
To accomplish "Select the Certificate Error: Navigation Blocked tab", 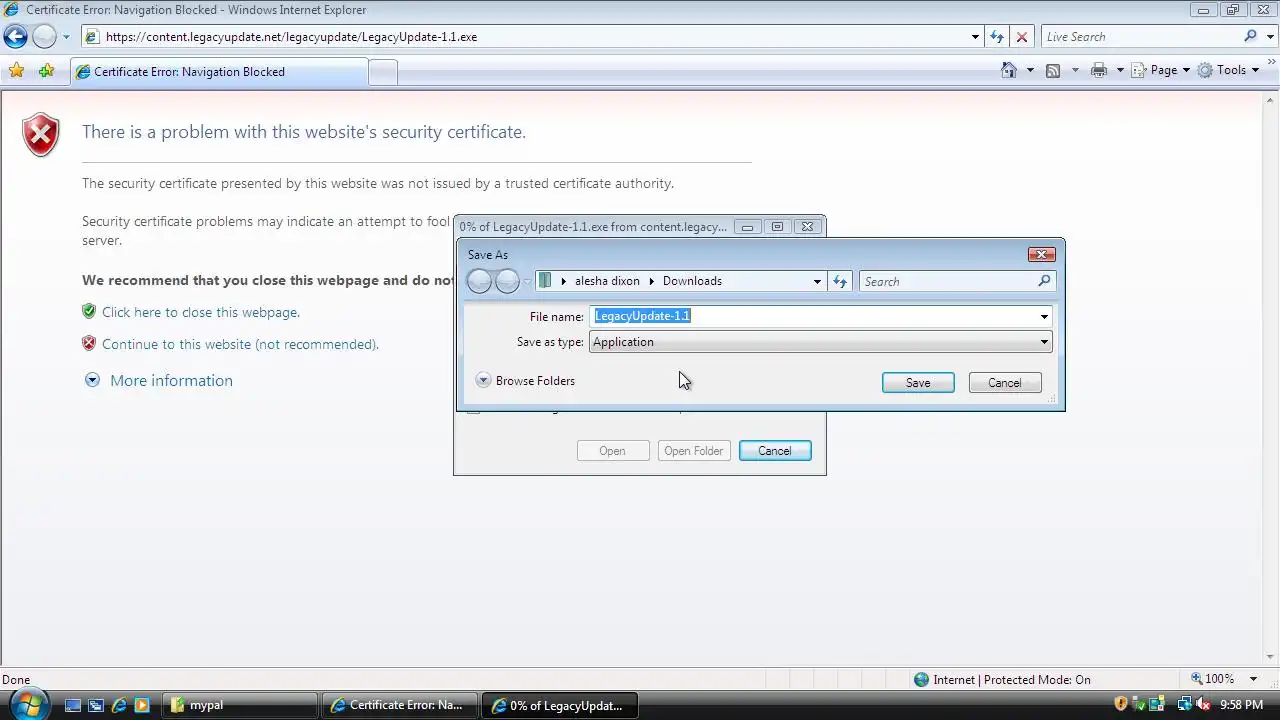I will coord(219,72).
